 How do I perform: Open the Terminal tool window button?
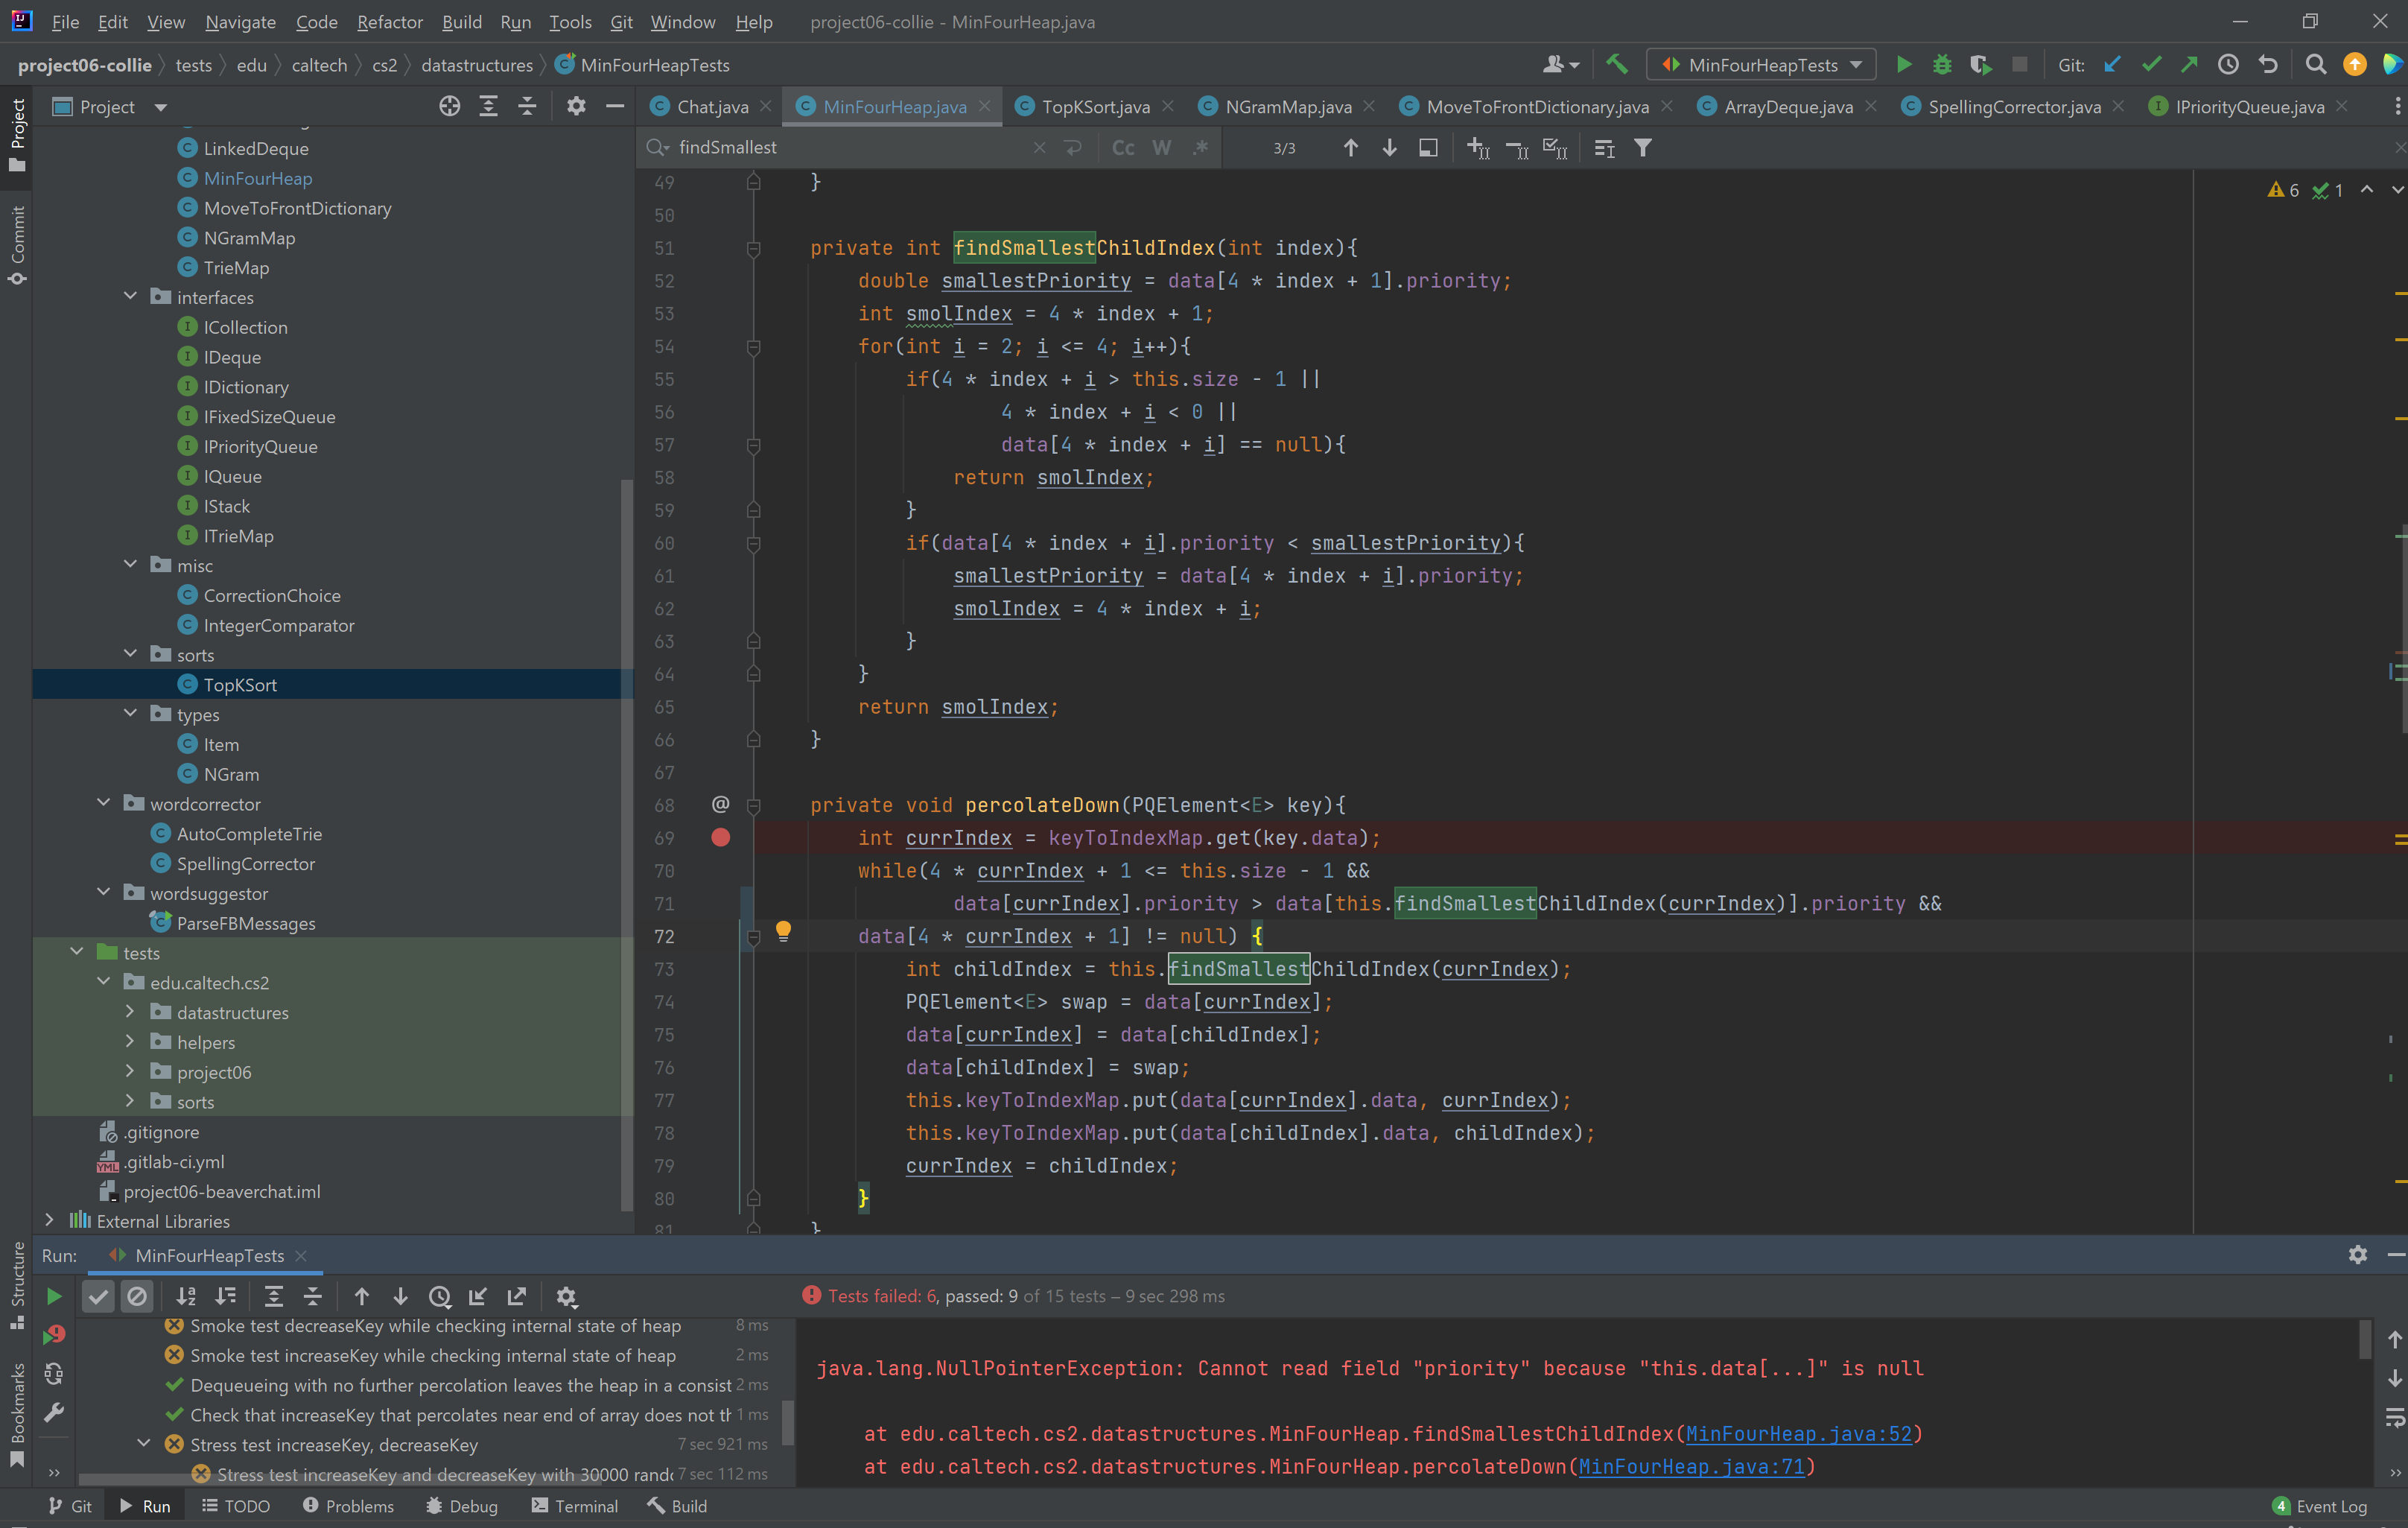click(x=575, y=1506)
